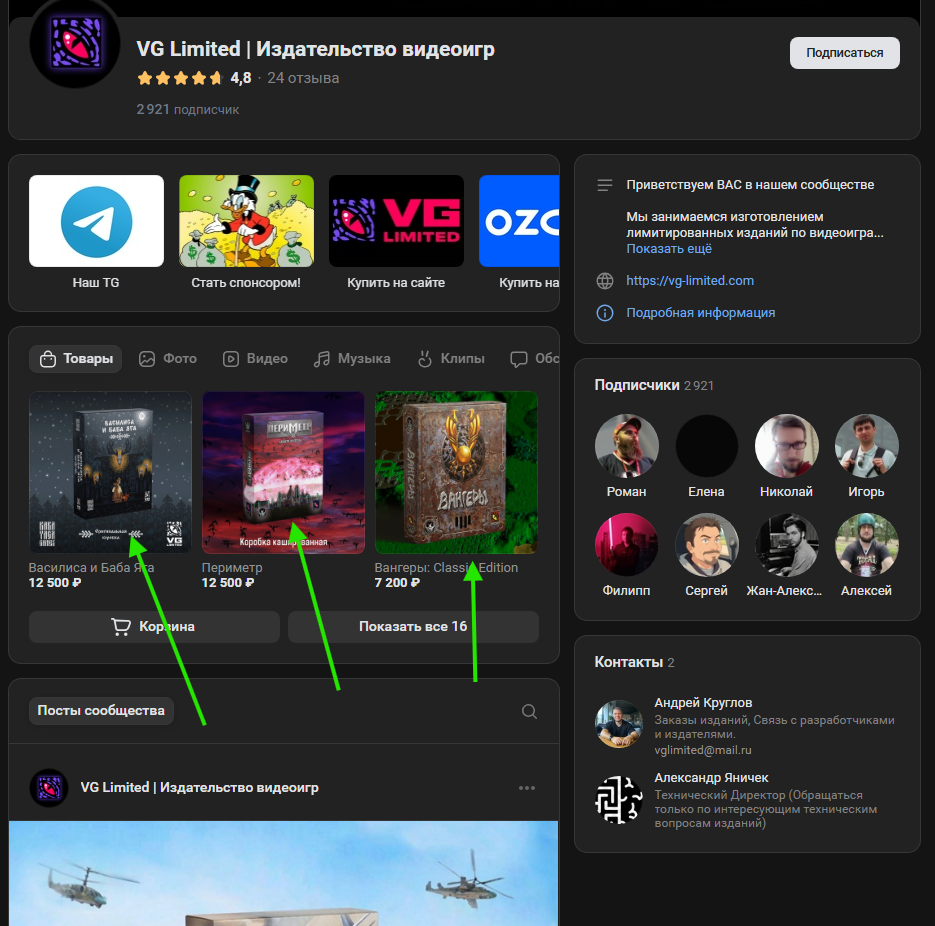Switch to the Музыка tab
This screenshot has height=926, width=935.
pos(352,359)
